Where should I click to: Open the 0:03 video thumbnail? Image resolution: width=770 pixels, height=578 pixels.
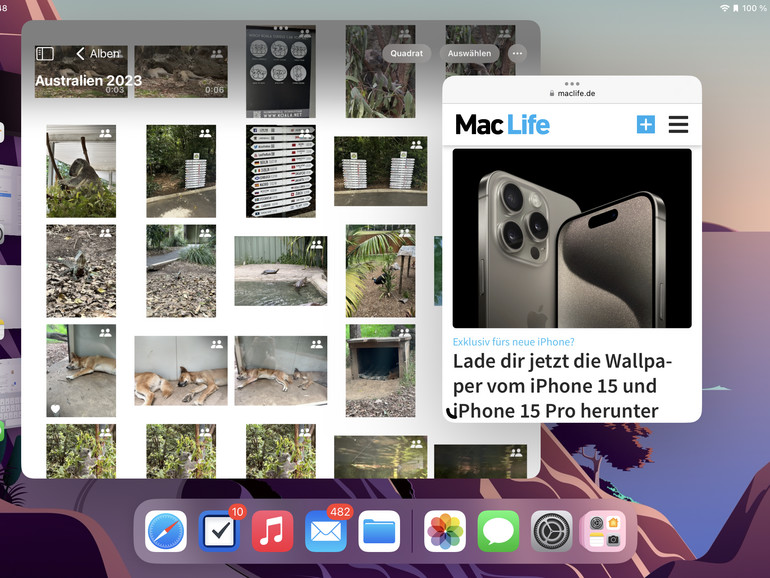(x=81, y=72)
